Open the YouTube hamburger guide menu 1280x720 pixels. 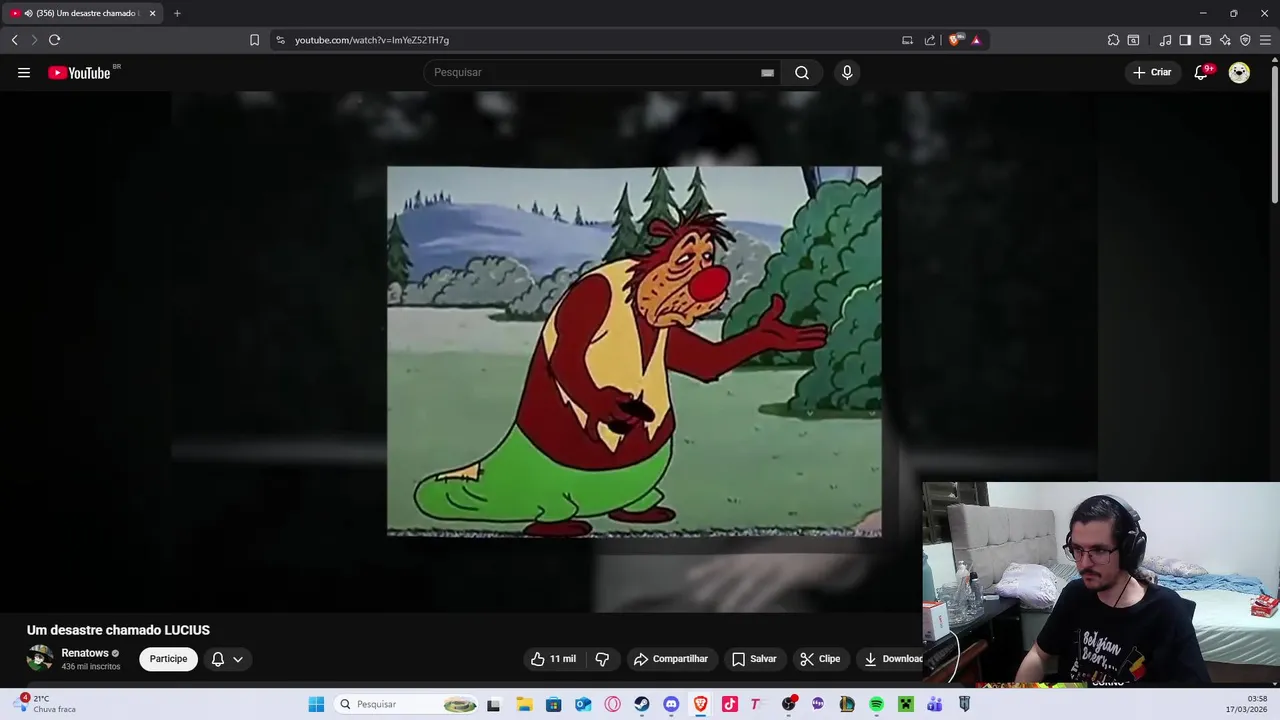tap(24, 72)
